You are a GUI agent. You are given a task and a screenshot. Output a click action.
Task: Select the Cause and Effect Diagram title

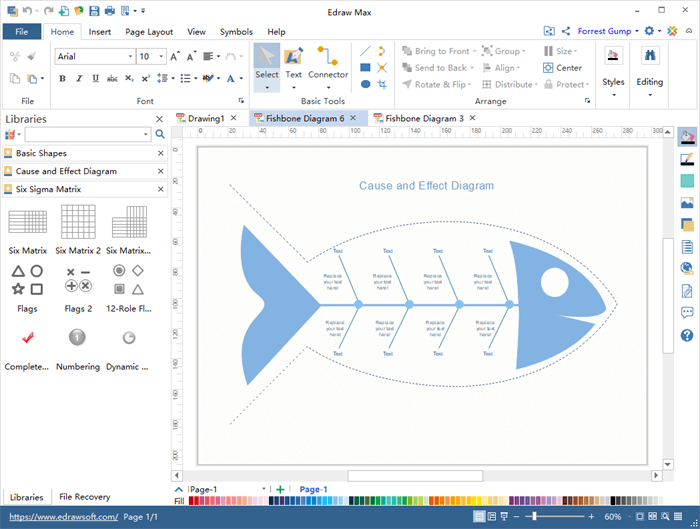[x=426, y=186]
